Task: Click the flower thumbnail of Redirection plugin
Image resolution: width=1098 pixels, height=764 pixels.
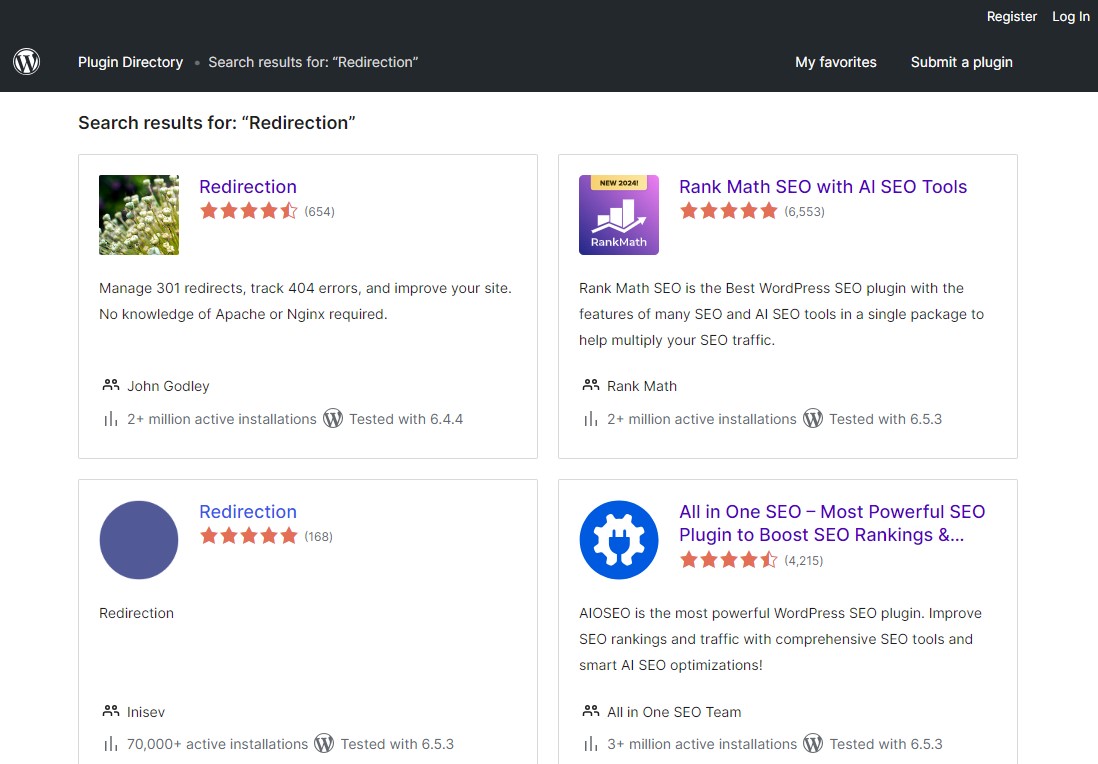Action: click(139, 215)
